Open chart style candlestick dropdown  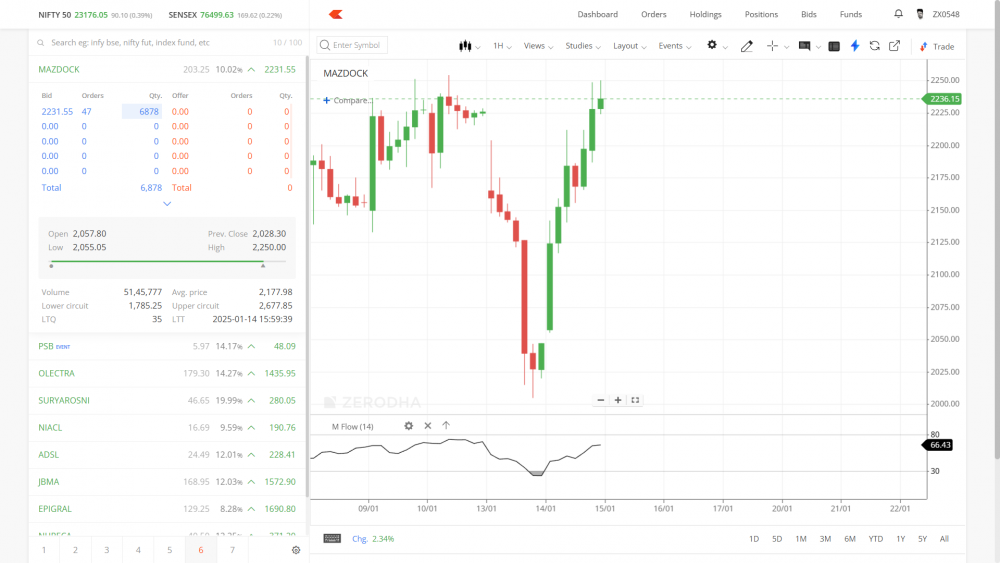pyautogui.click(x=469, y=46)
